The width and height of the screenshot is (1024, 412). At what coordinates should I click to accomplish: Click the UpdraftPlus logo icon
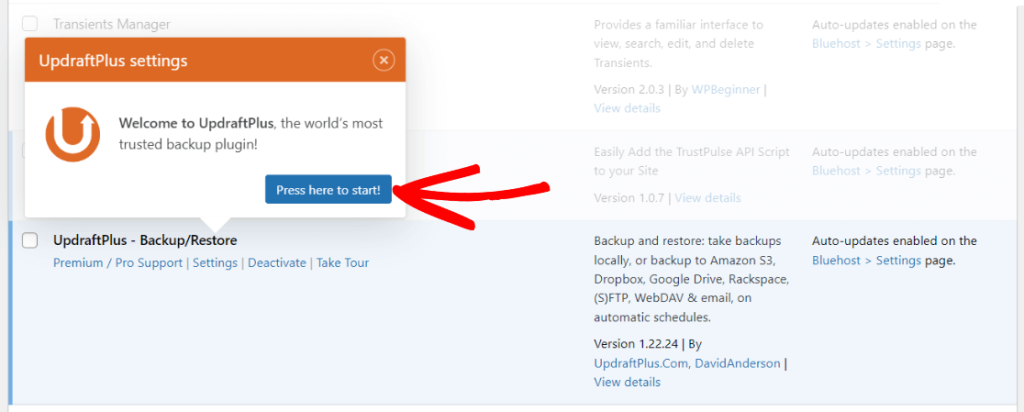point(72,134)
